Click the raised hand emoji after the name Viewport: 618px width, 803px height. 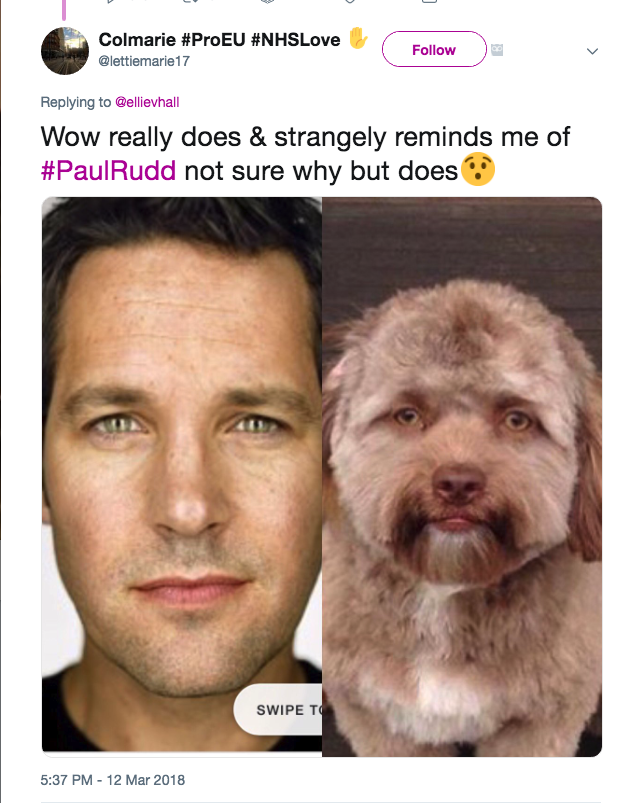click(358, 38)
